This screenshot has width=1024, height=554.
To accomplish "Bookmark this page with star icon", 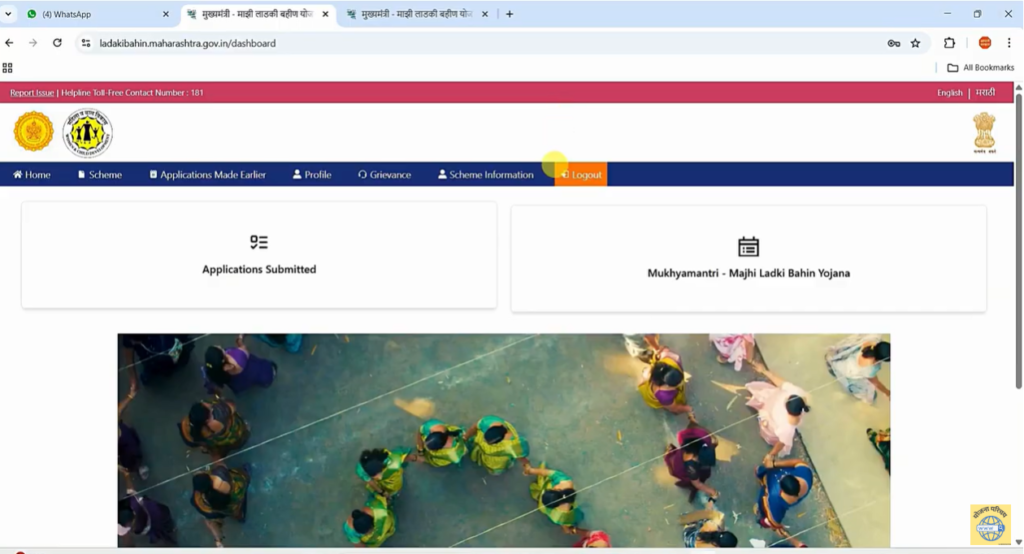I will (915, 43).
